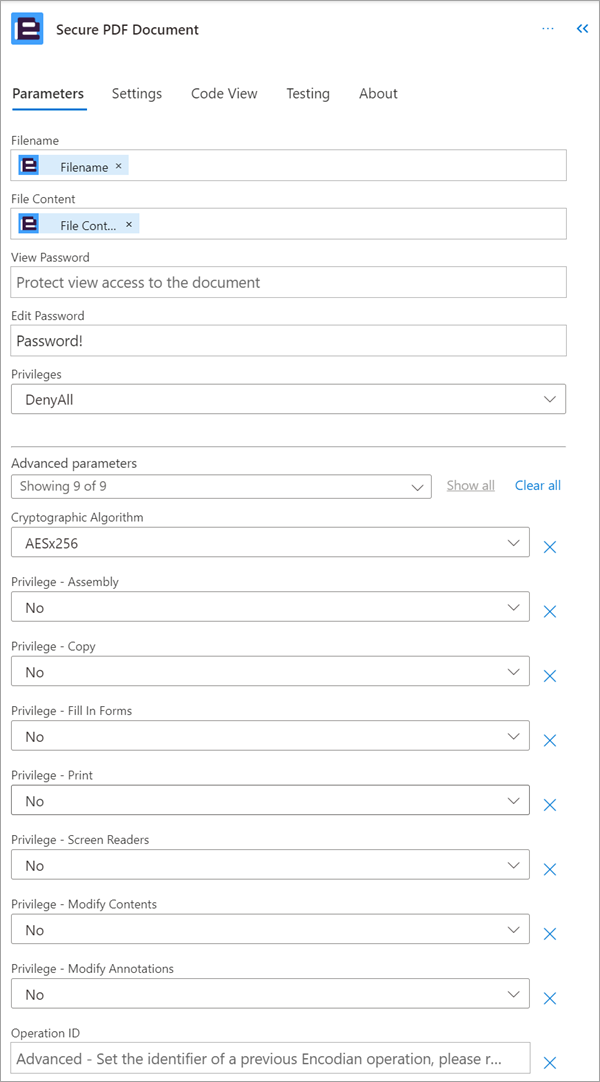Remove the Filename dynamic content token

pos(118,166)
